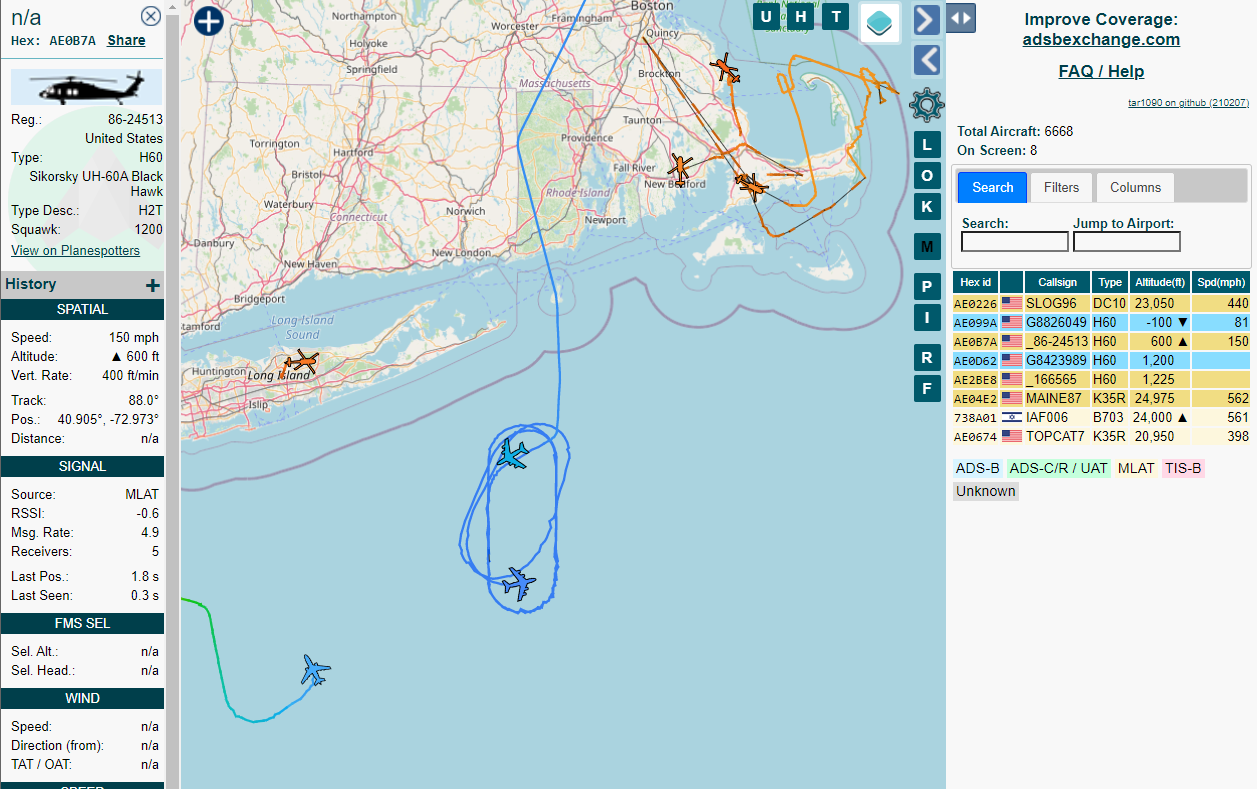The width and height of the screenshot is (1257, 789).
Task: Open settings gear on map
Action: tap(927, 104)
